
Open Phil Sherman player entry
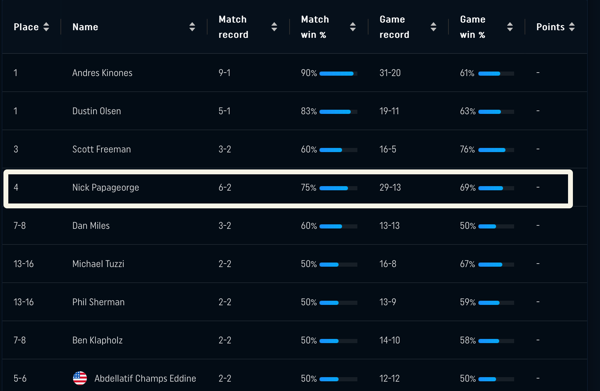[x=98, y=302]
